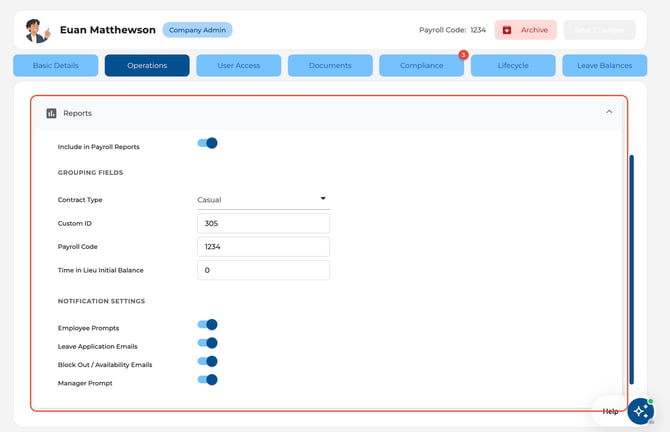Open the Contract Type dropdown
670x432 pixels.
(x=263, y=200)
